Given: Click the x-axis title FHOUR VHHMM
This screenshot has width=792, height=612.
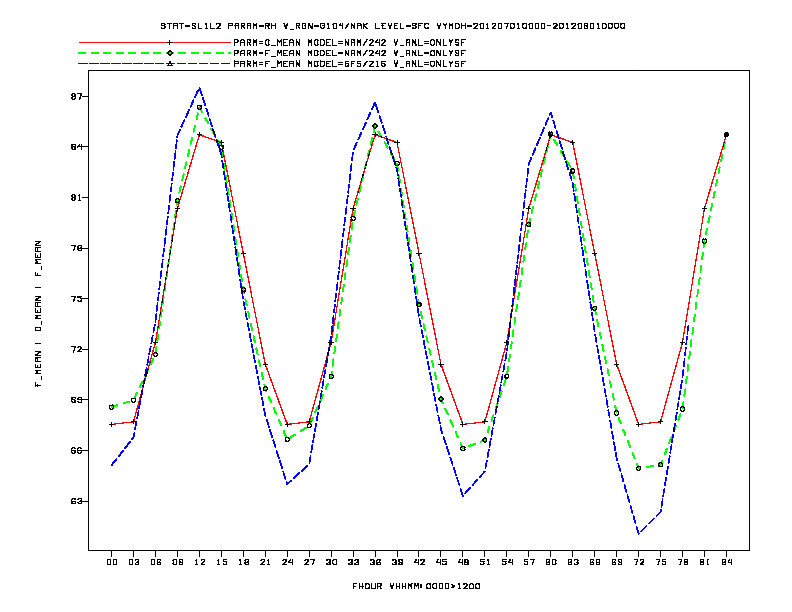Looking at the screenshot, I should click(x=416, y=586).
